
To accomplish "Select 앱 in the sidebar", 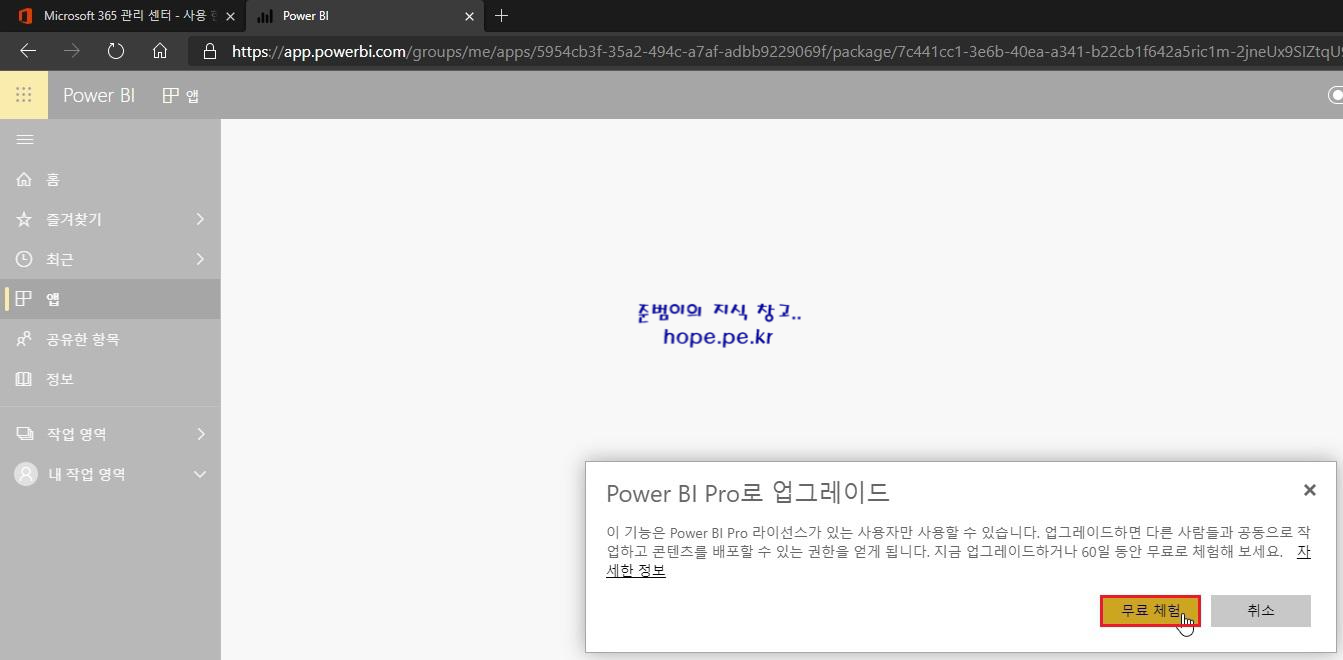I will click(x=110, y=299).
